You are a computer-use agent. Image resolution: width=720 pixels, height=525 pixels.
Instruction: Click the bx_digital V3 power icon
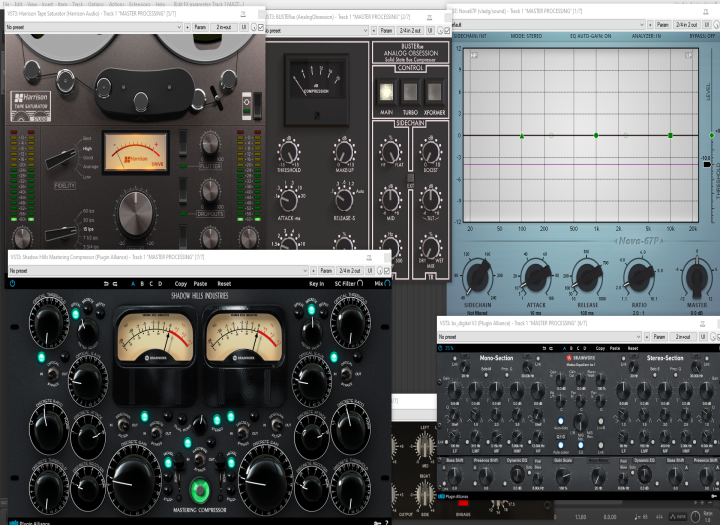(x=441, y=348)
